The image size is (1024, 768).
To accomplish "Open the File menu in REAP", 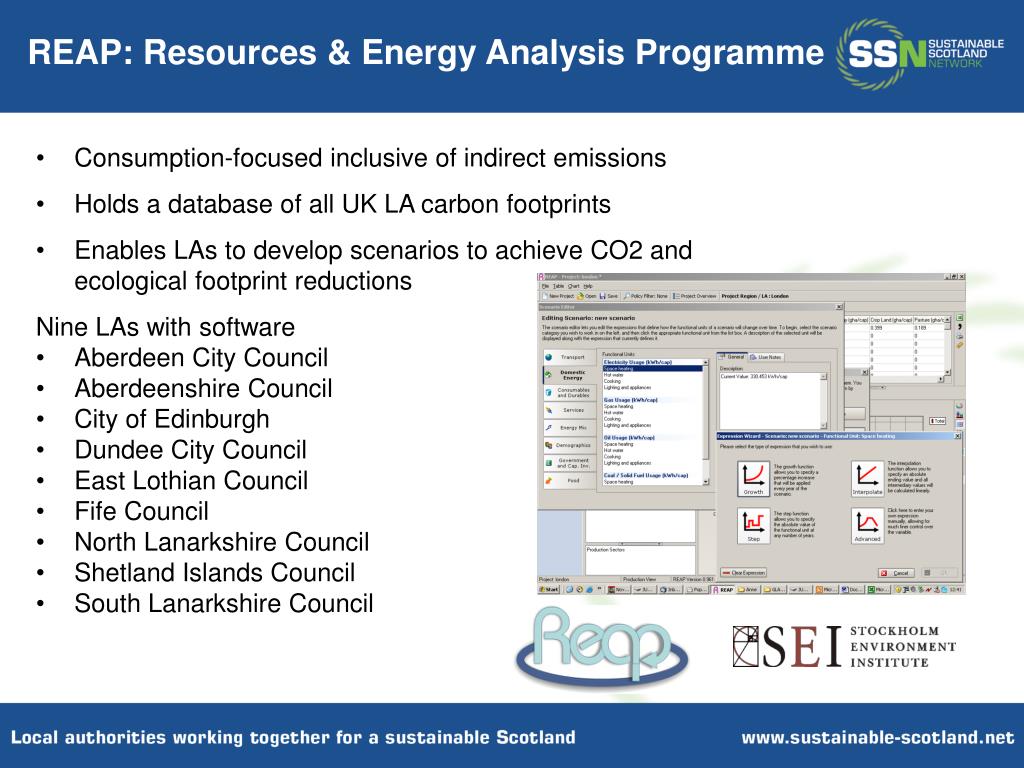I will pyautogui.click(x=545, y=286).
